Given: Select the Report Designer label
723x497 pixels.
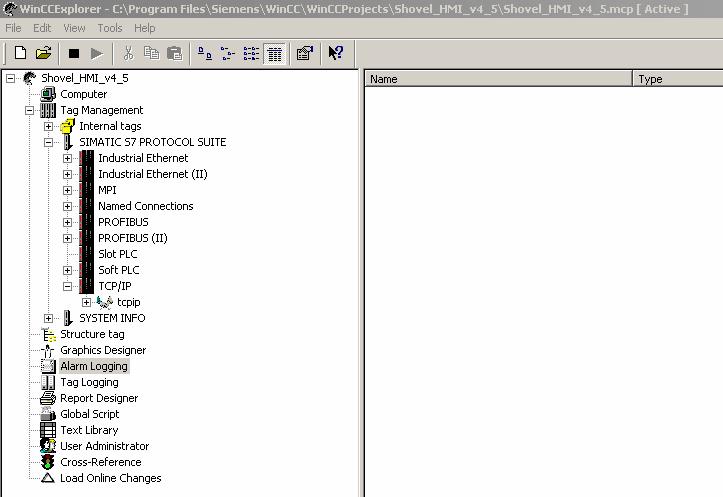Looking at the screenshot, I should 99,398.
